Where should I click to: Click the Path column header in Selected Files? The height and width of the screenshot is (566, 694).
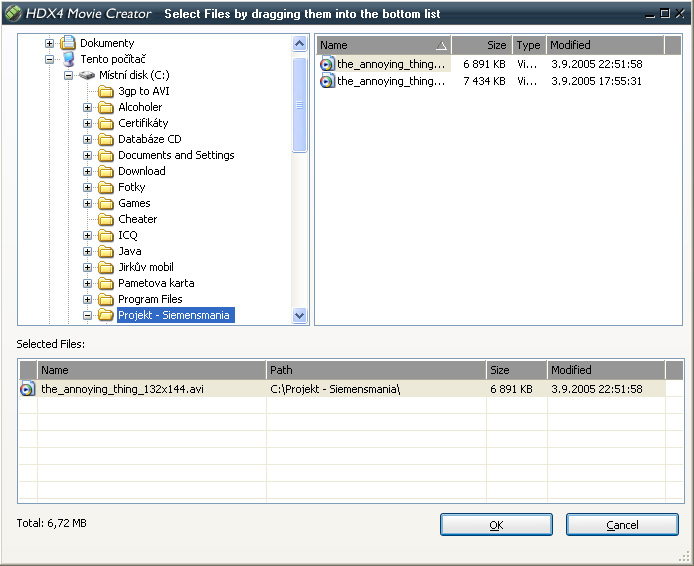click(x=376, y=370)
